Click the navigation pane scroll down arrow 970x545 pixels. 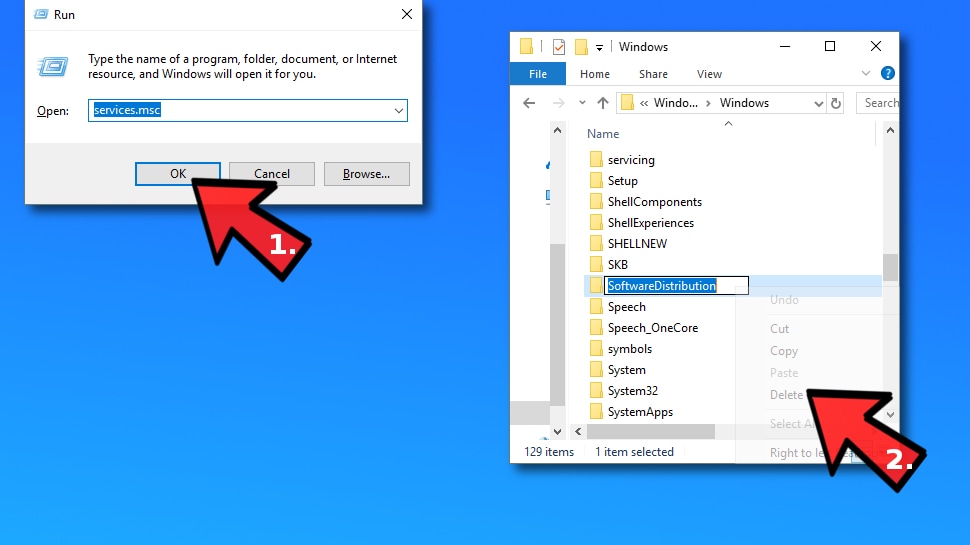point(557,431)
